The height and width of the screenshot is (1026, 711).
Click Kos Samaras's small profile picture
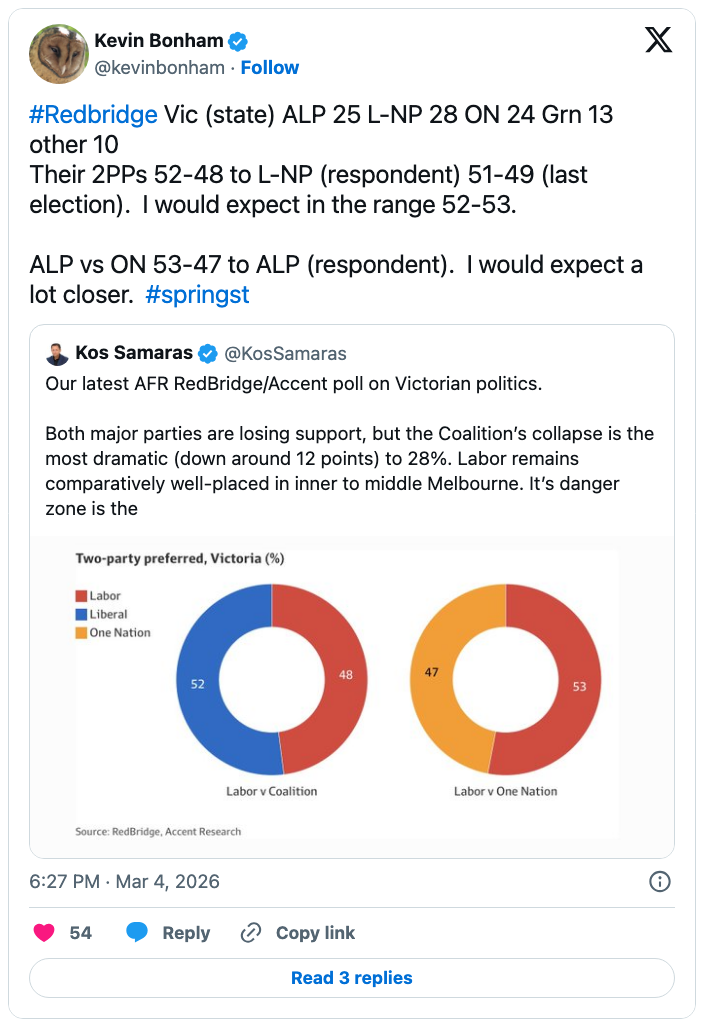click(x=57, y=353)
